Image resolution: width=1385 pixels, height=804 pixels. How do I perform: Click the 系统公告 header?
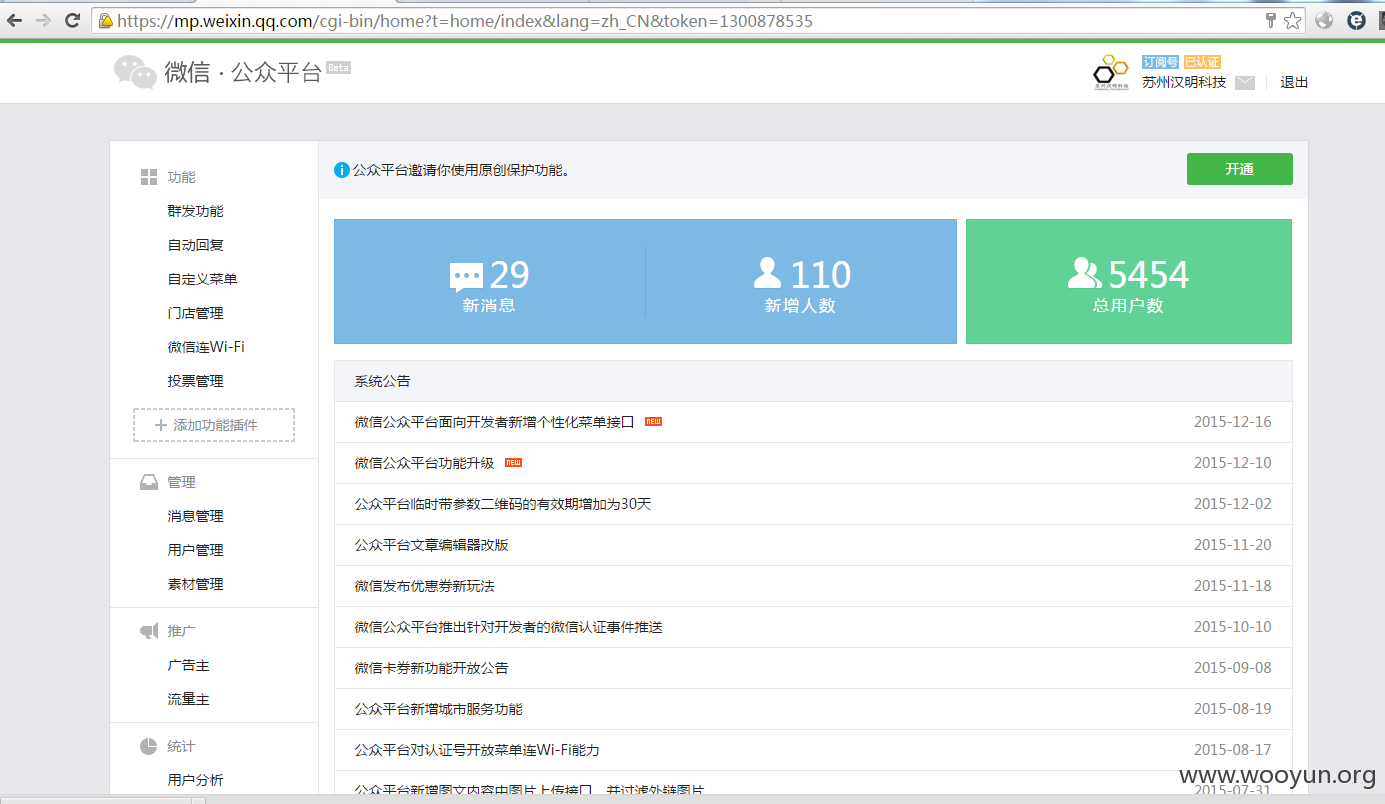point(382,381)
